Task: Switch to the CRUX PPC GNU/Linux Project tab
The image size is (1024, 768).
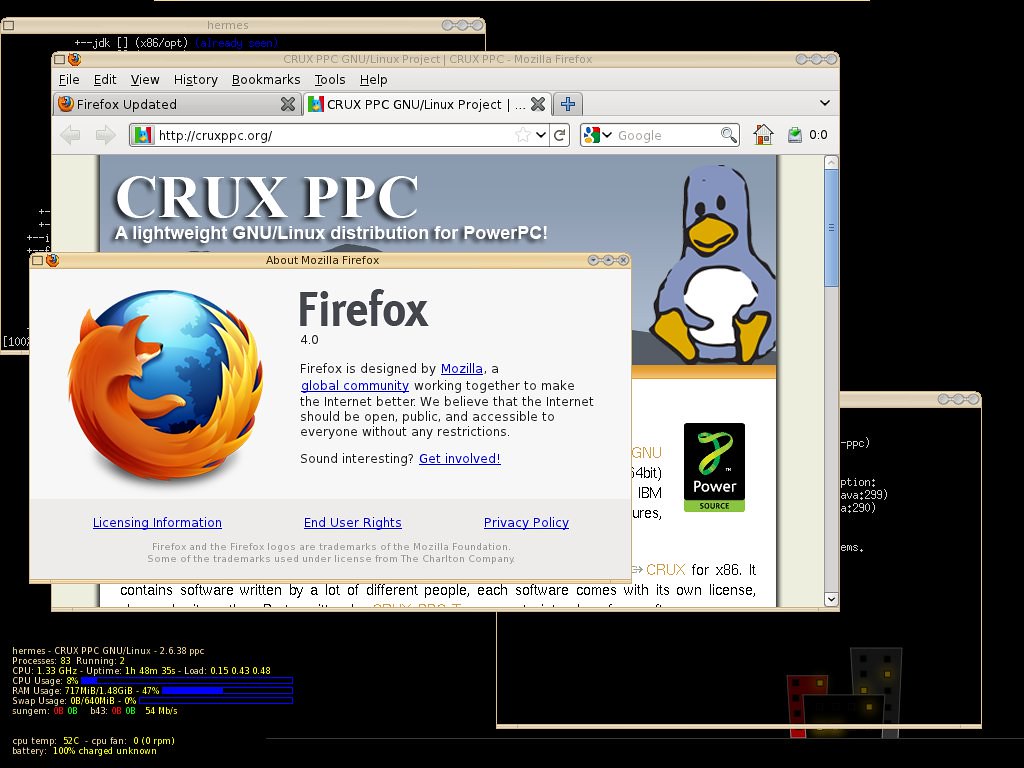Action: 427,104
